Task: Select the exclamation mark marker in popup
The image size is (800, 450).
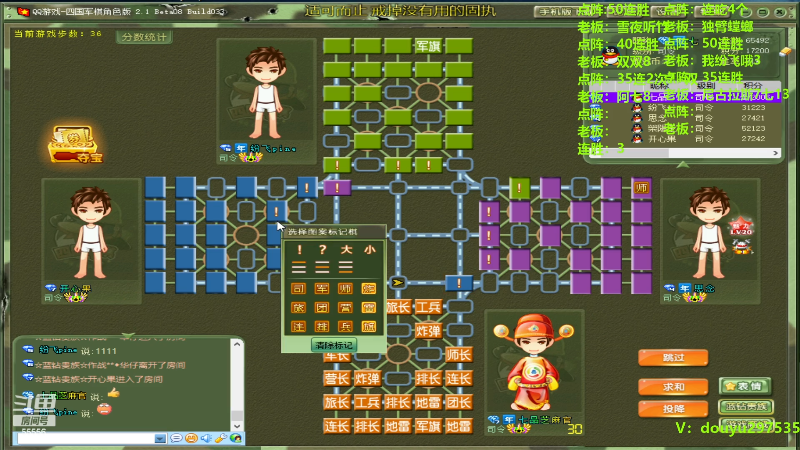Action: [x=299, y=250]
